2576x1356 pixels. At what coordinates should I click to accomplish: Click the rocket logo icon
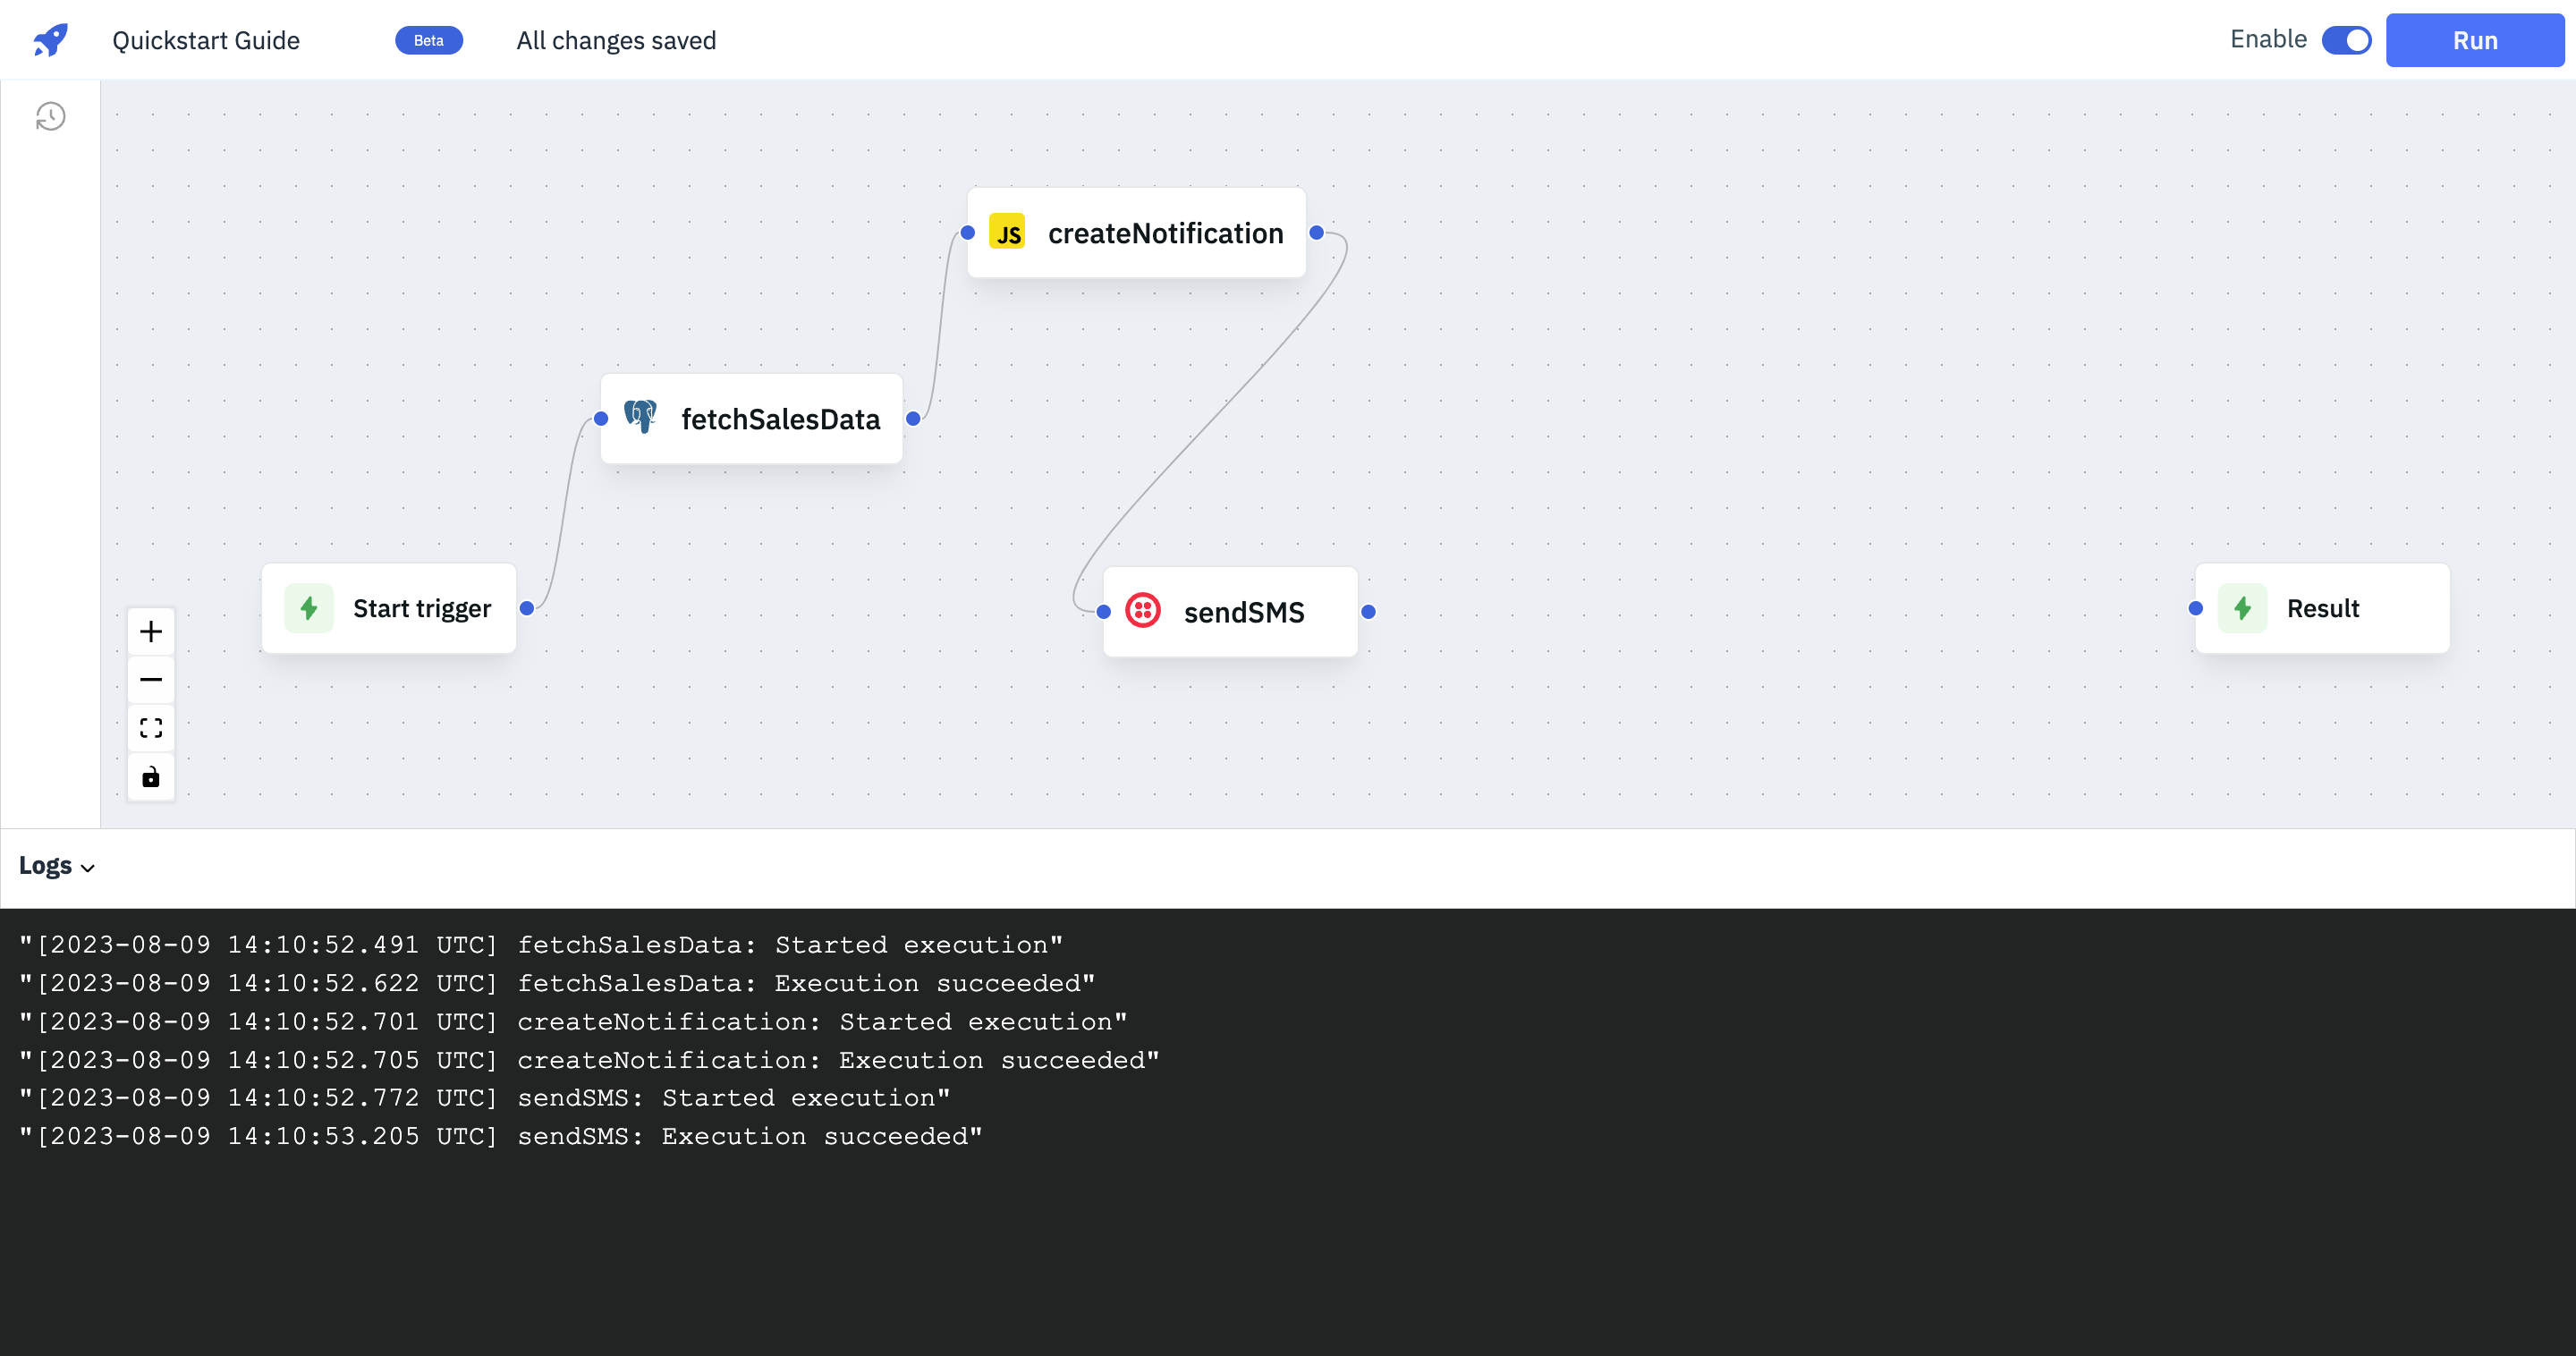[x=50, y=40]
